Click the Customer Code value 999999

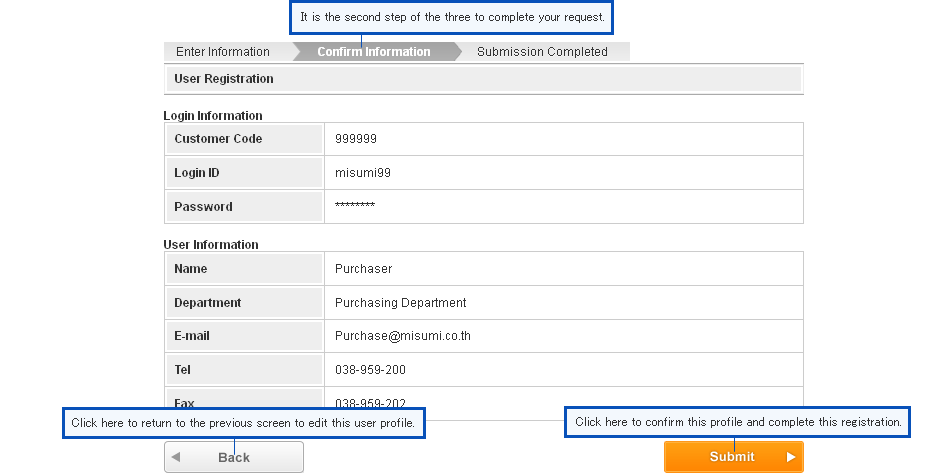[x=356, y=139]
